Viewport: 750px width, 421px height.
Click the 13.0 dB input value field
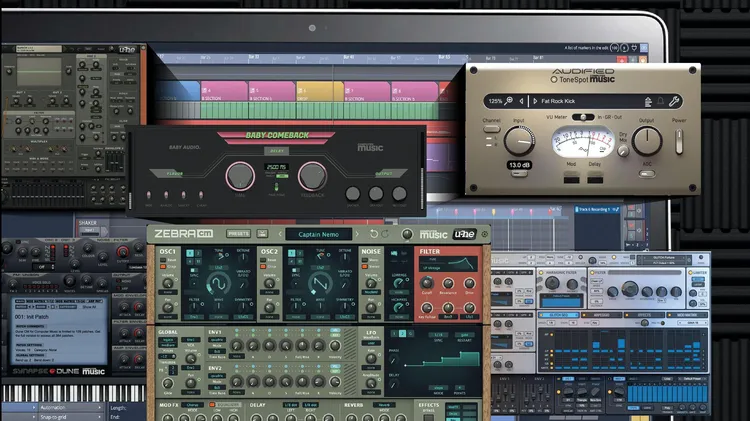point(519,165)
